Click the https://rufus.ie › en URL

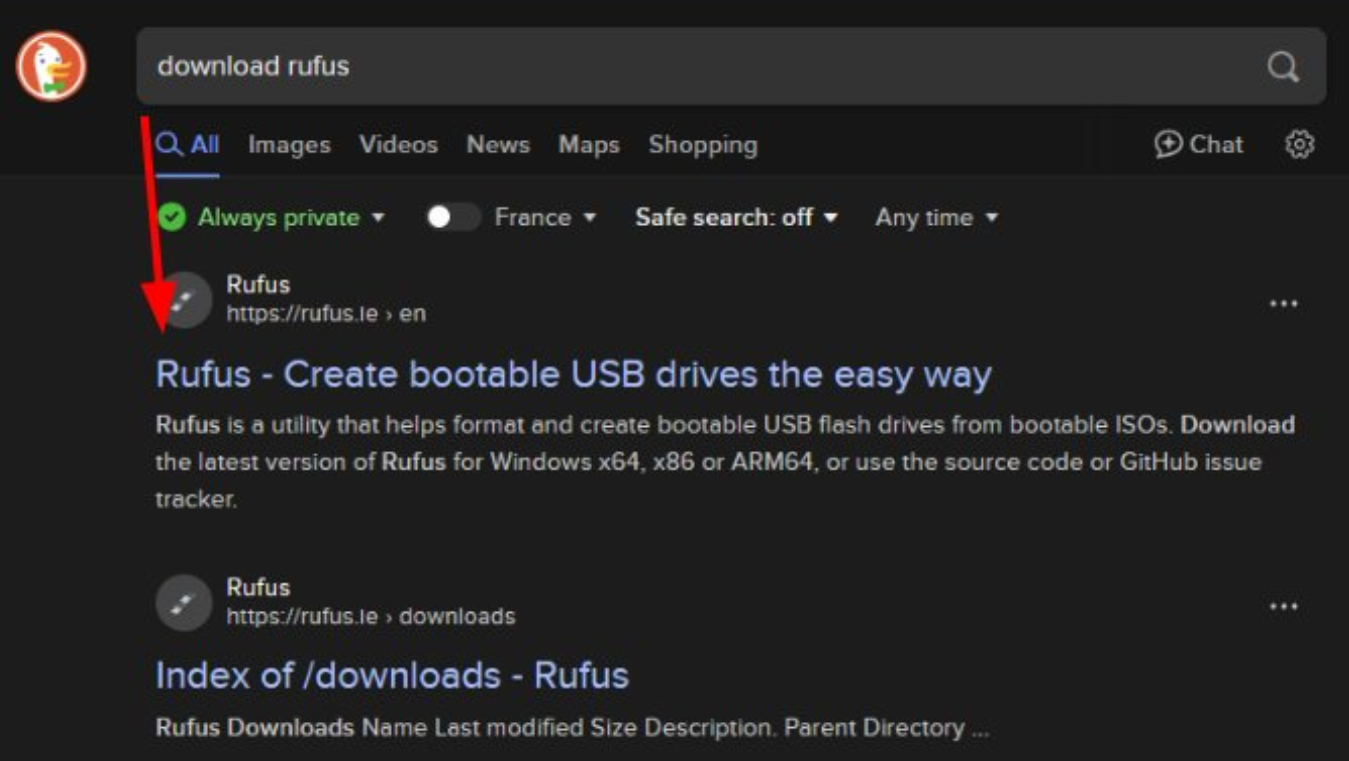point(326,313)
